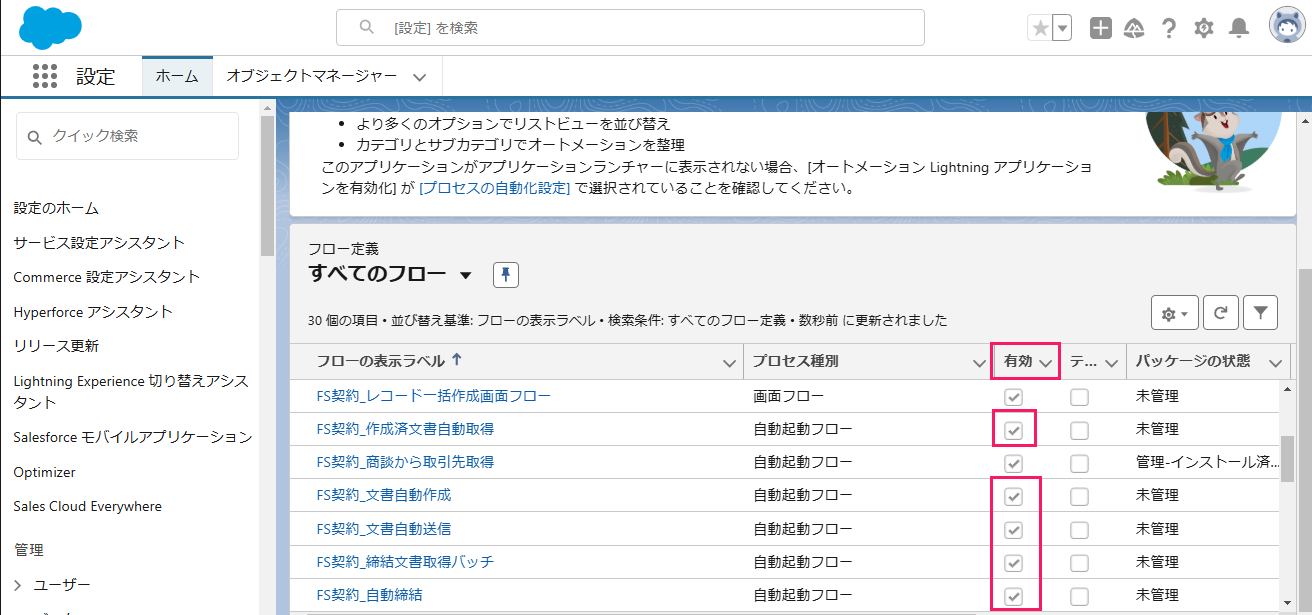Open Hyperforce アシスタント in the sidebar
This screenshot has height=615, width=1312.
[93, 312]
